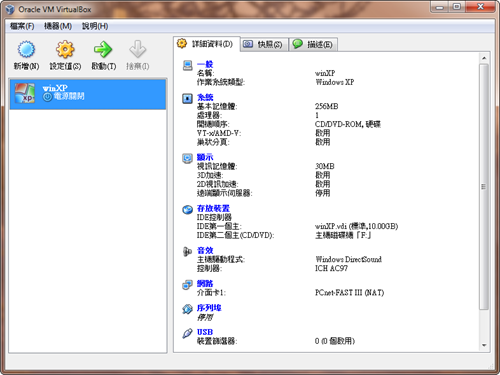Click the power-off status icon under winXP
Screen dimensions: 500x375
(47, 97)
